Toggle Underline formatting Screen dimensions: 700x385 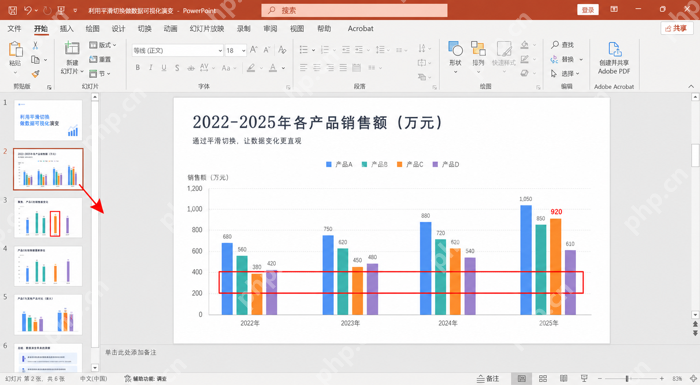tap(164, 68)
